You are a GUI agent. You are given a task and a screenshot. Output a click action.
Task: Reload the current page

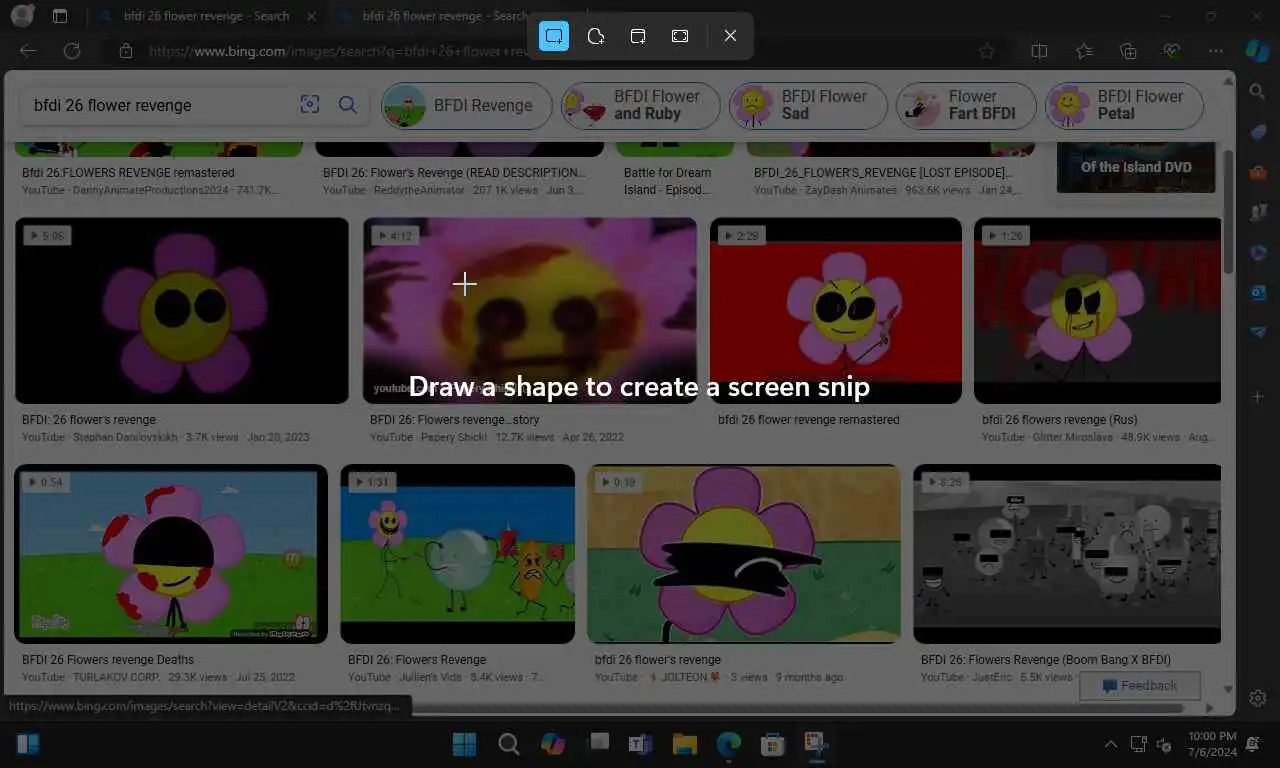(72, 51)
